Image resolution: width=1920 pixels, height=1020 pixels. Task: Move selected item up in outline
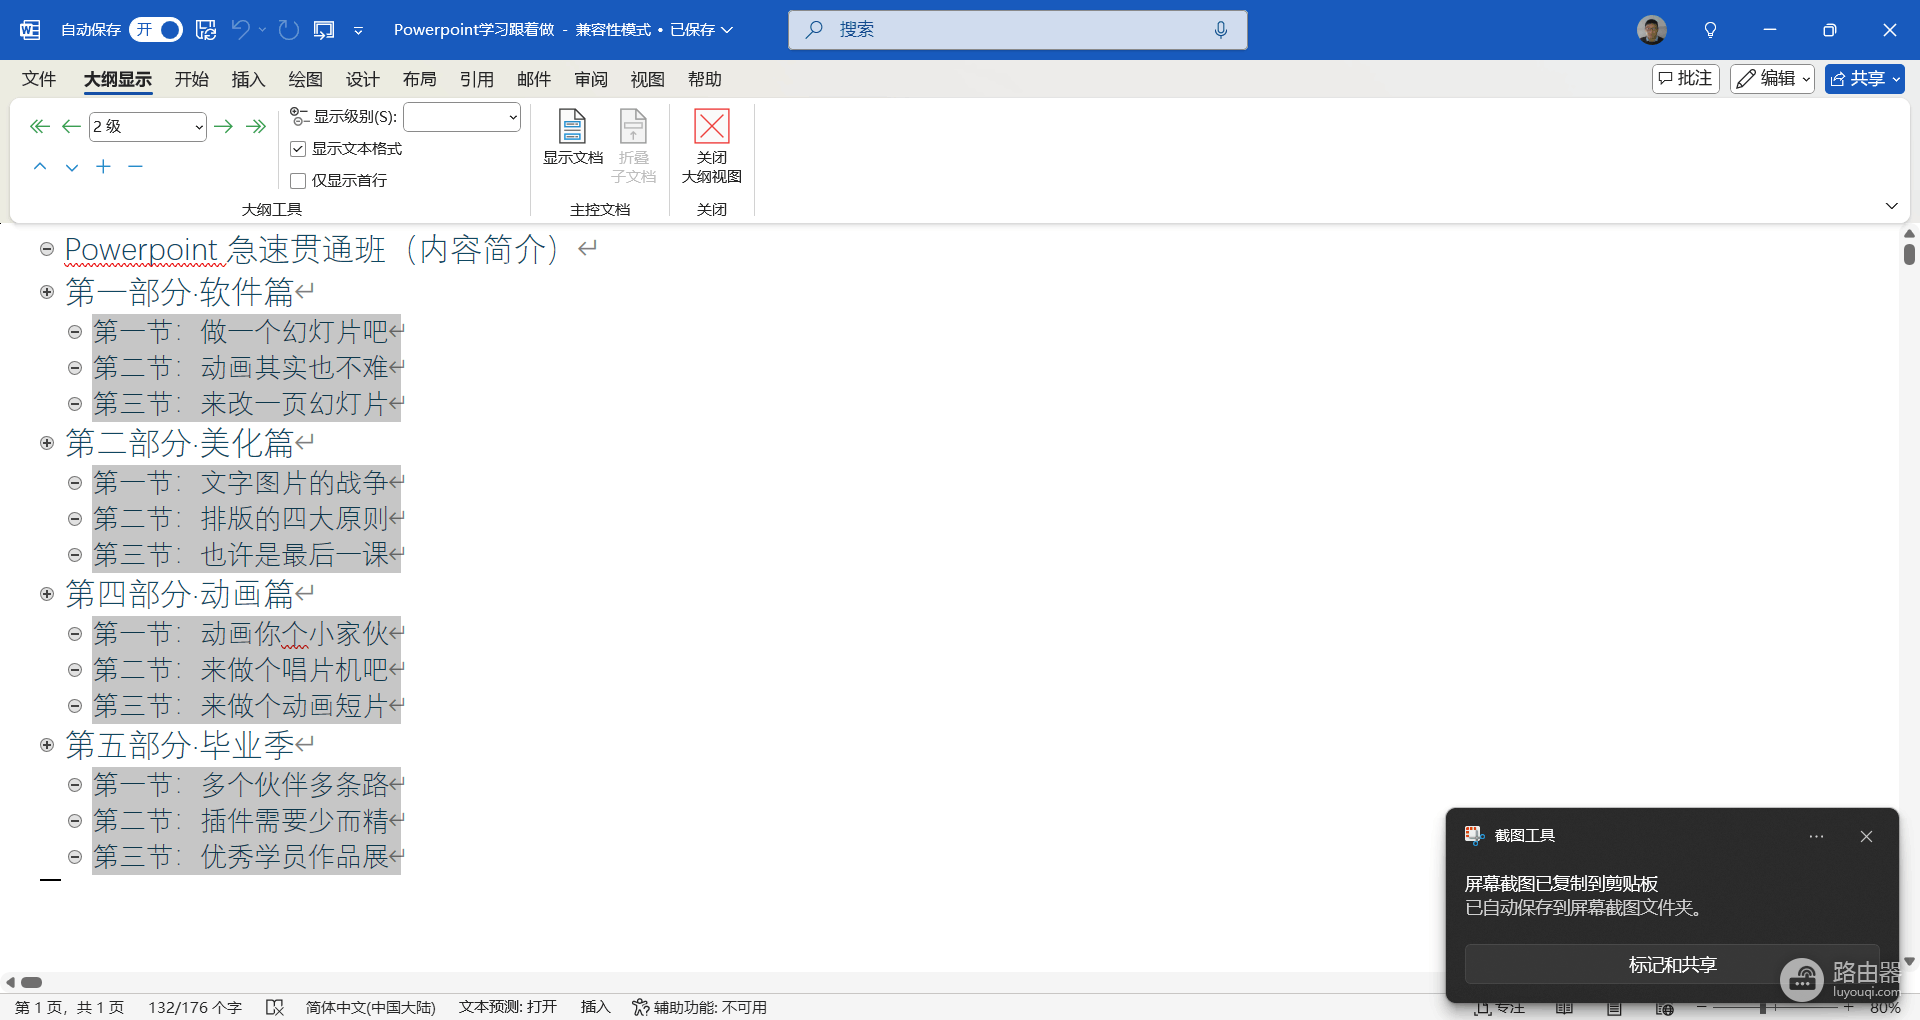click(x=40, y=167)
